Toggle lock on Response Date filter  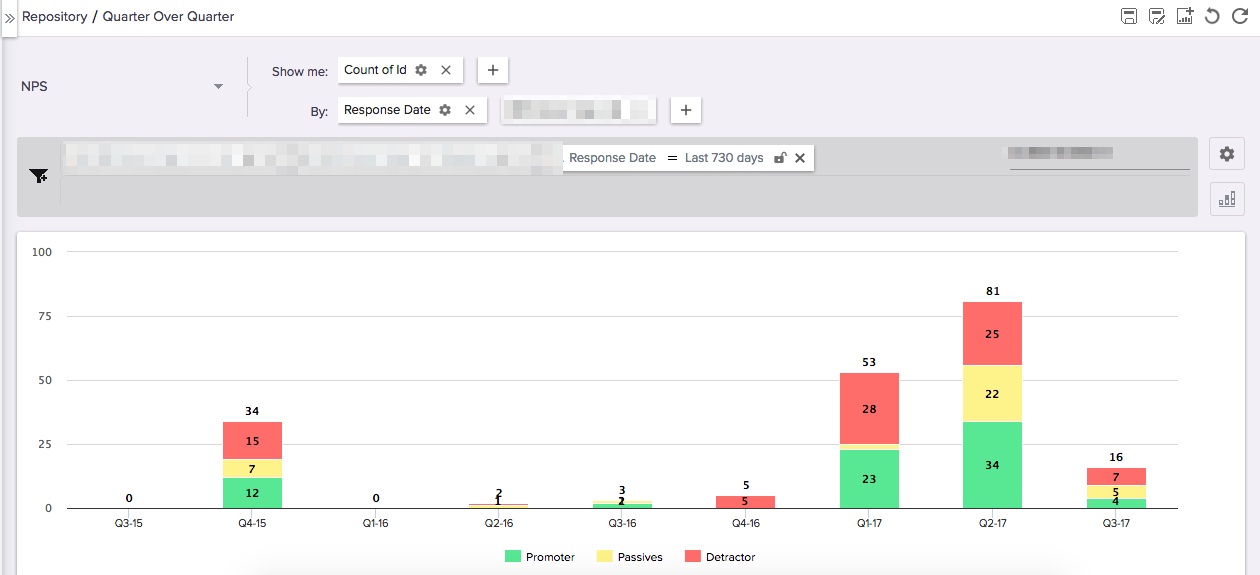[780, 158]
